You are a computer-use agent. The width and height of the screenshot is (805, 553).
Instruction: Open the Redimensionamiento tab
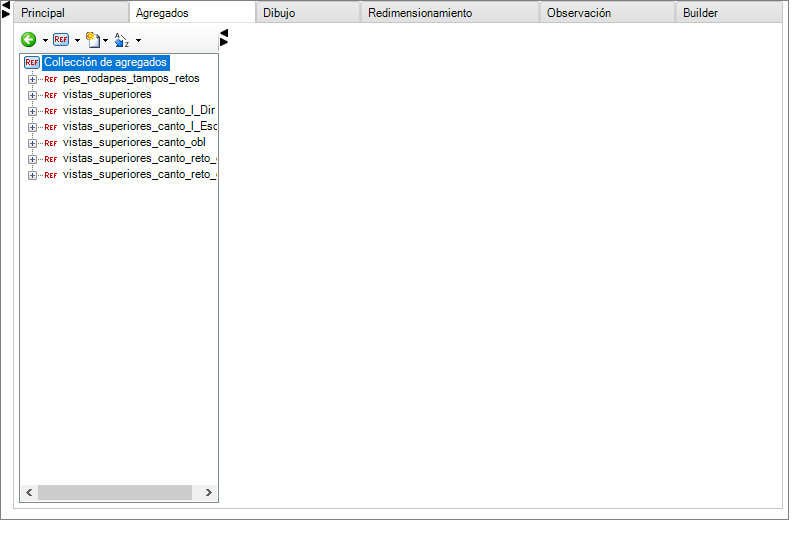tap(450, 13)
